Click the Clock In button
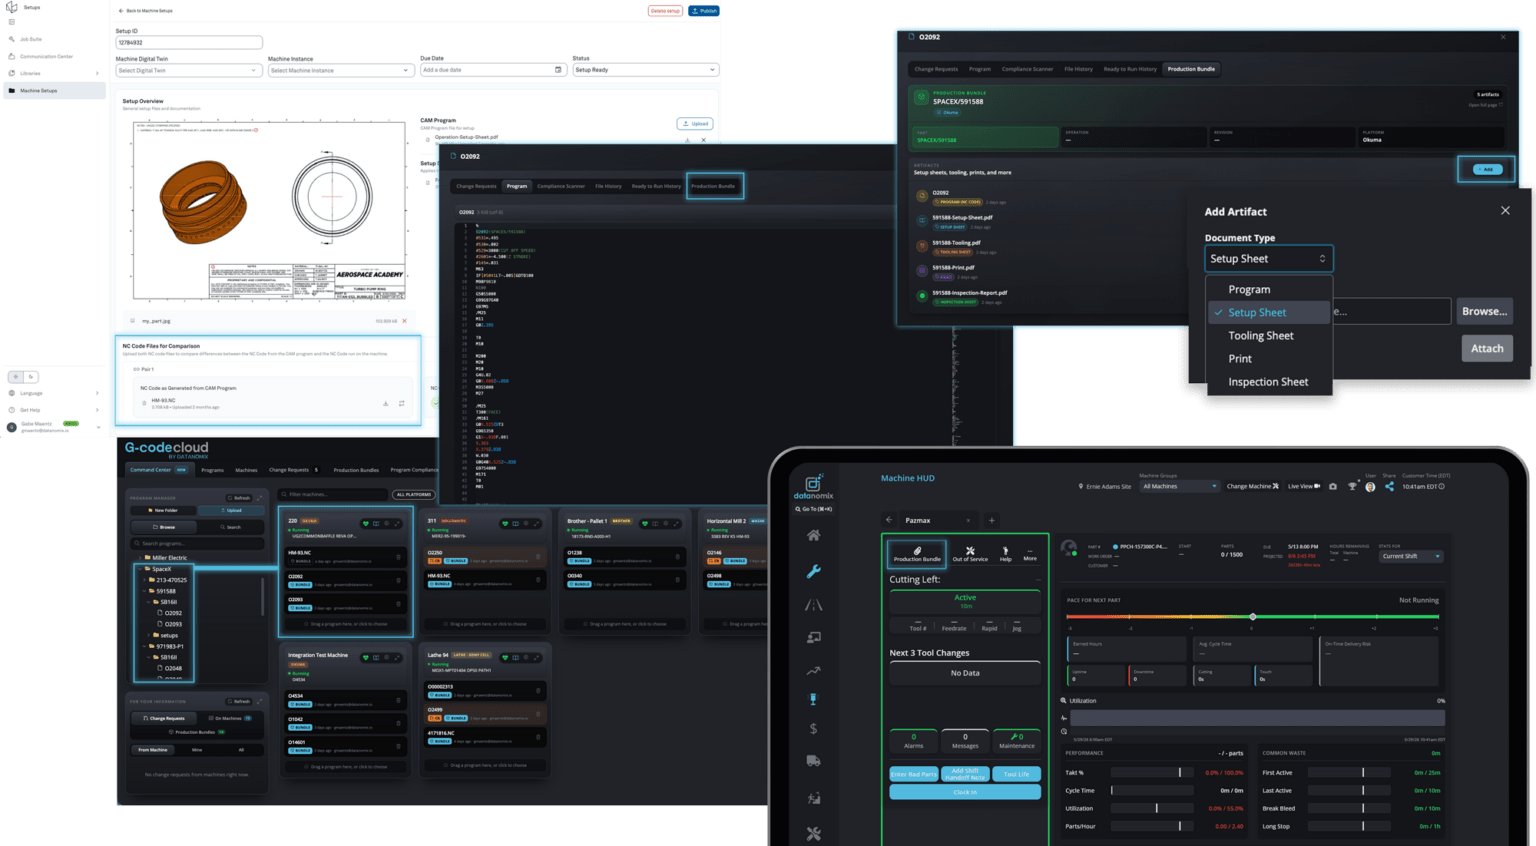 click(965, 792)
